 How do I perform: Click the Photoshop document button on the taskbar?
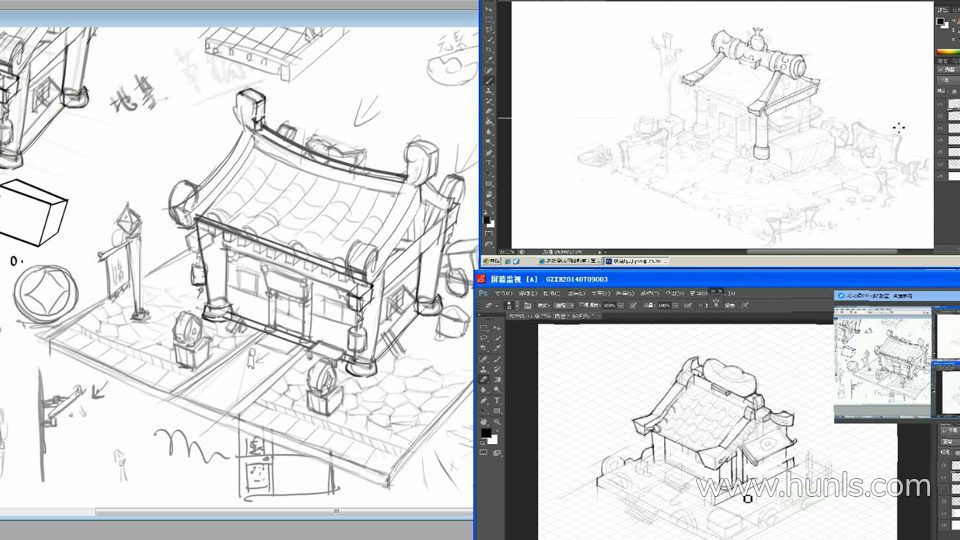click(x=635, y=261)
